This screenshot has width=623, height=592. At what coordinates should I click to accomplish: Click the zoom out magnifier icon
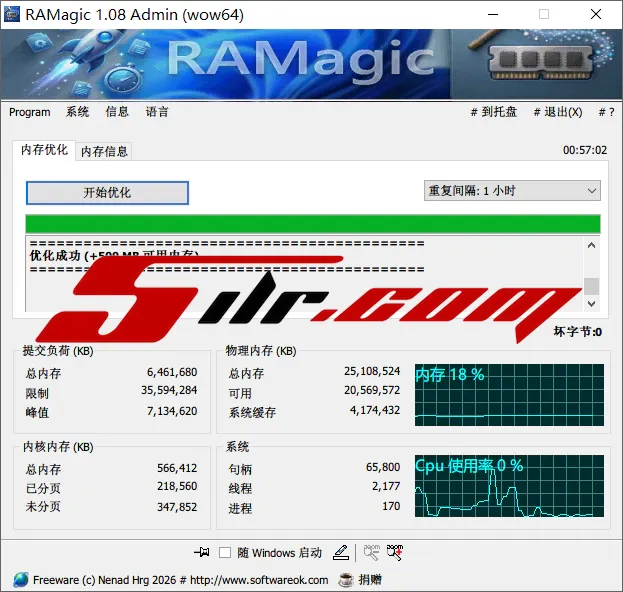(372, 552)
